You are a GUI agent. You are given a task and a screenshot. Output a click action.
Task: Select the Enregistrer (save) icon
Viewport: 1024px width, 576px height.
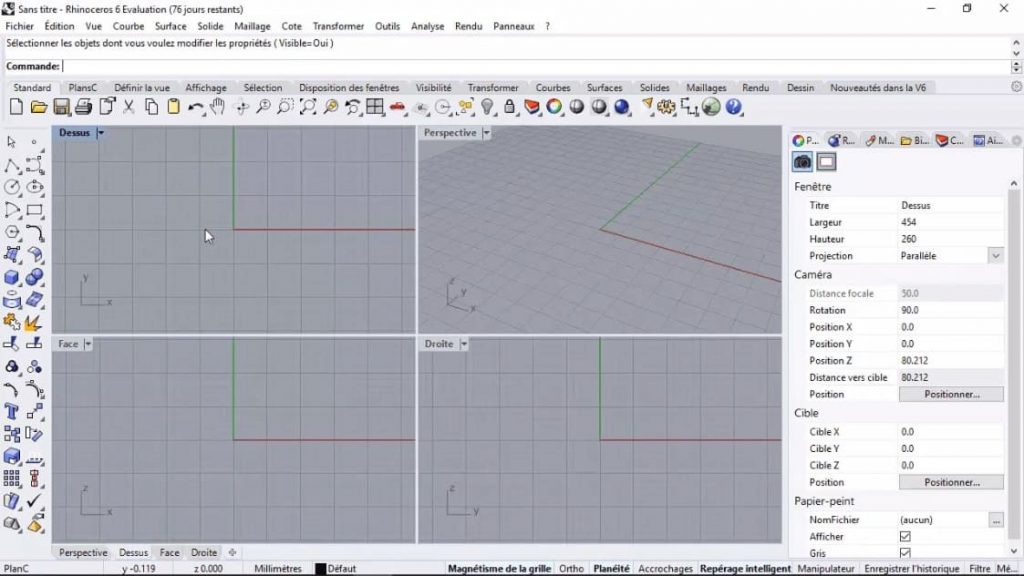64,107
